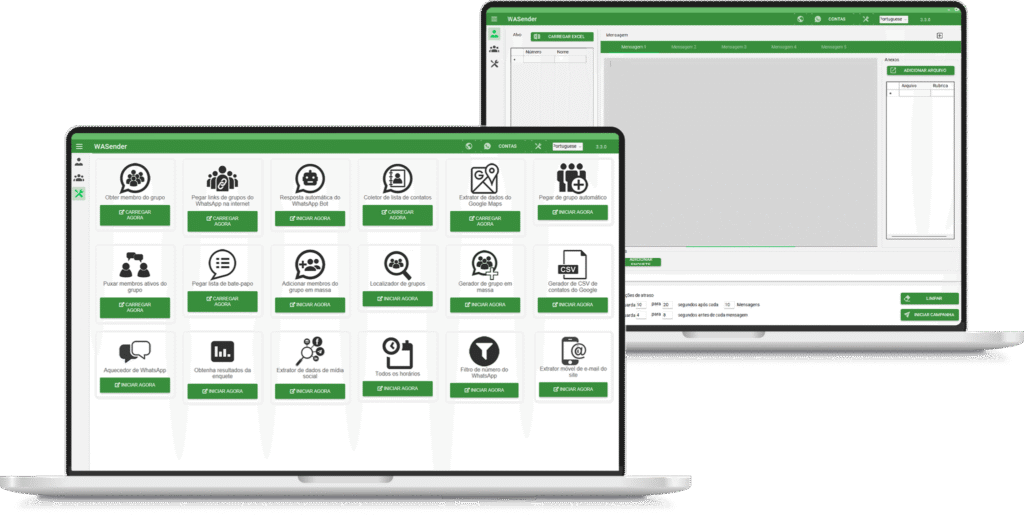Click the large message text area in the back window
Screen dimensions: 1024x516
click(740, 152)
